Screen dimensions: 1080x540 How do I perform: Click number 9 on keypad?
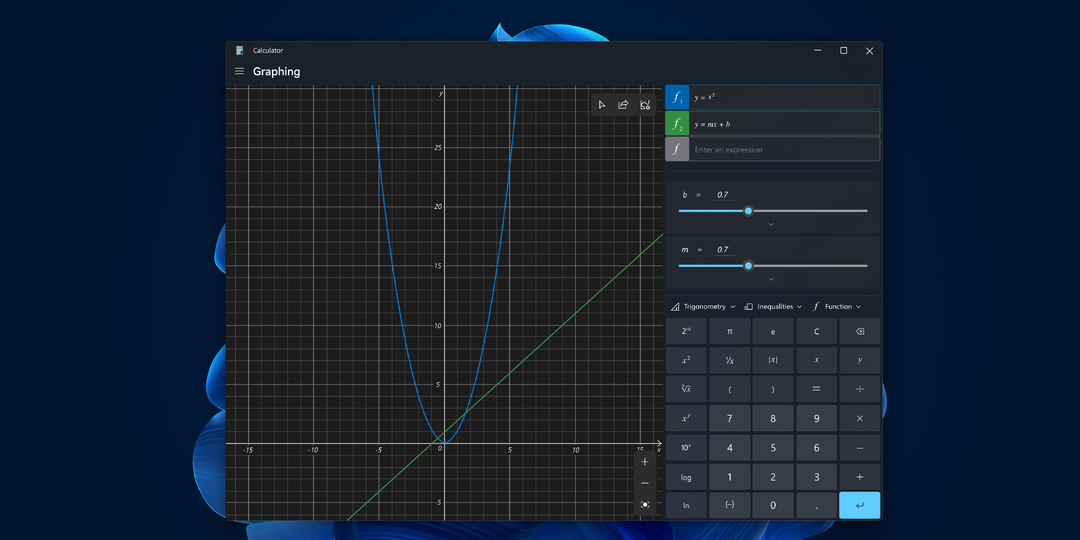pos(816,418)
